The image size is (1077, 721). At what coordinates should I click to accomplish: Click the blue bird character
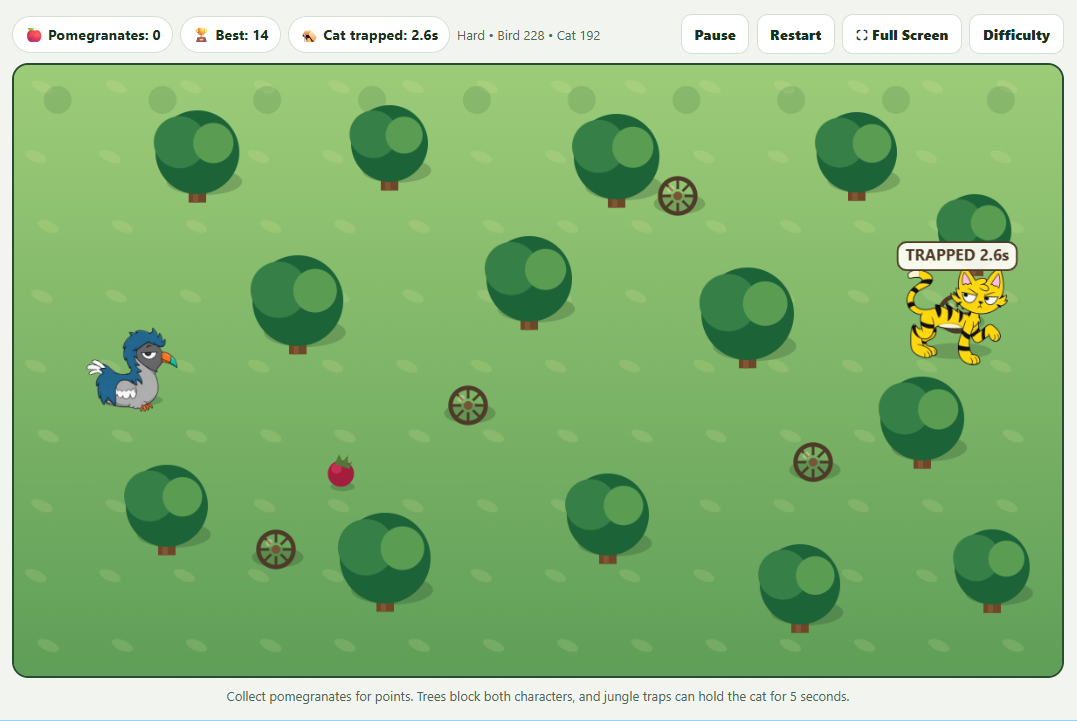(131, 370)
